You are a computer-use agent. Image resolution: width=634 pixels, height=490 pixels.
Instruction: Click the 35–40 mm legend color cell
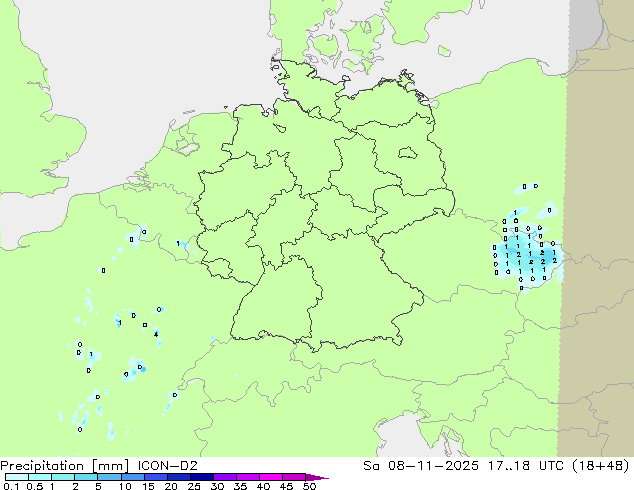(x=248, y=477)
